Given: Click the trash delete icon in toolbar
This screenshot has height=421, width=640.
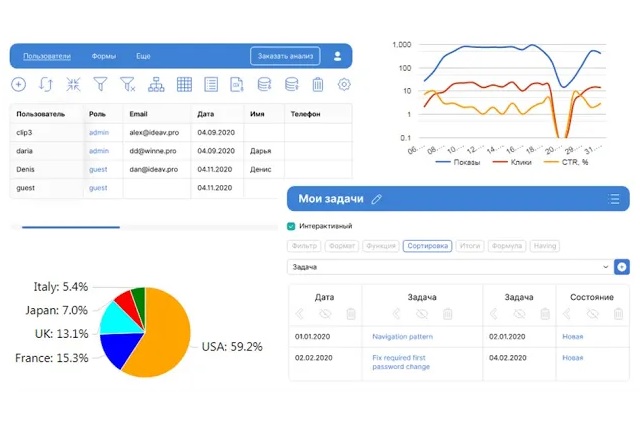Looking at the screenshot, I should [x=318, y=85].
